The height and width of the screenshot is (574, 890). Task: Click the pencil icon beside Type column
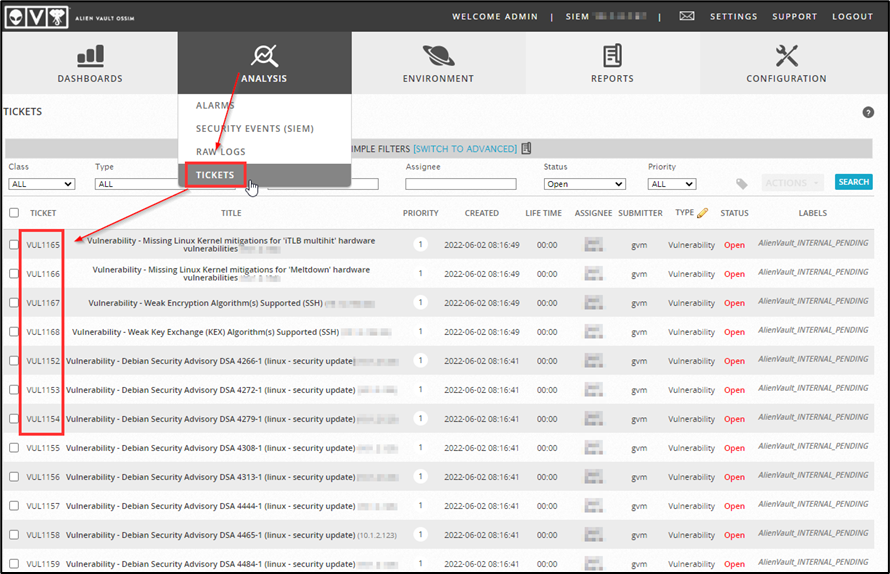coord(703,213)
